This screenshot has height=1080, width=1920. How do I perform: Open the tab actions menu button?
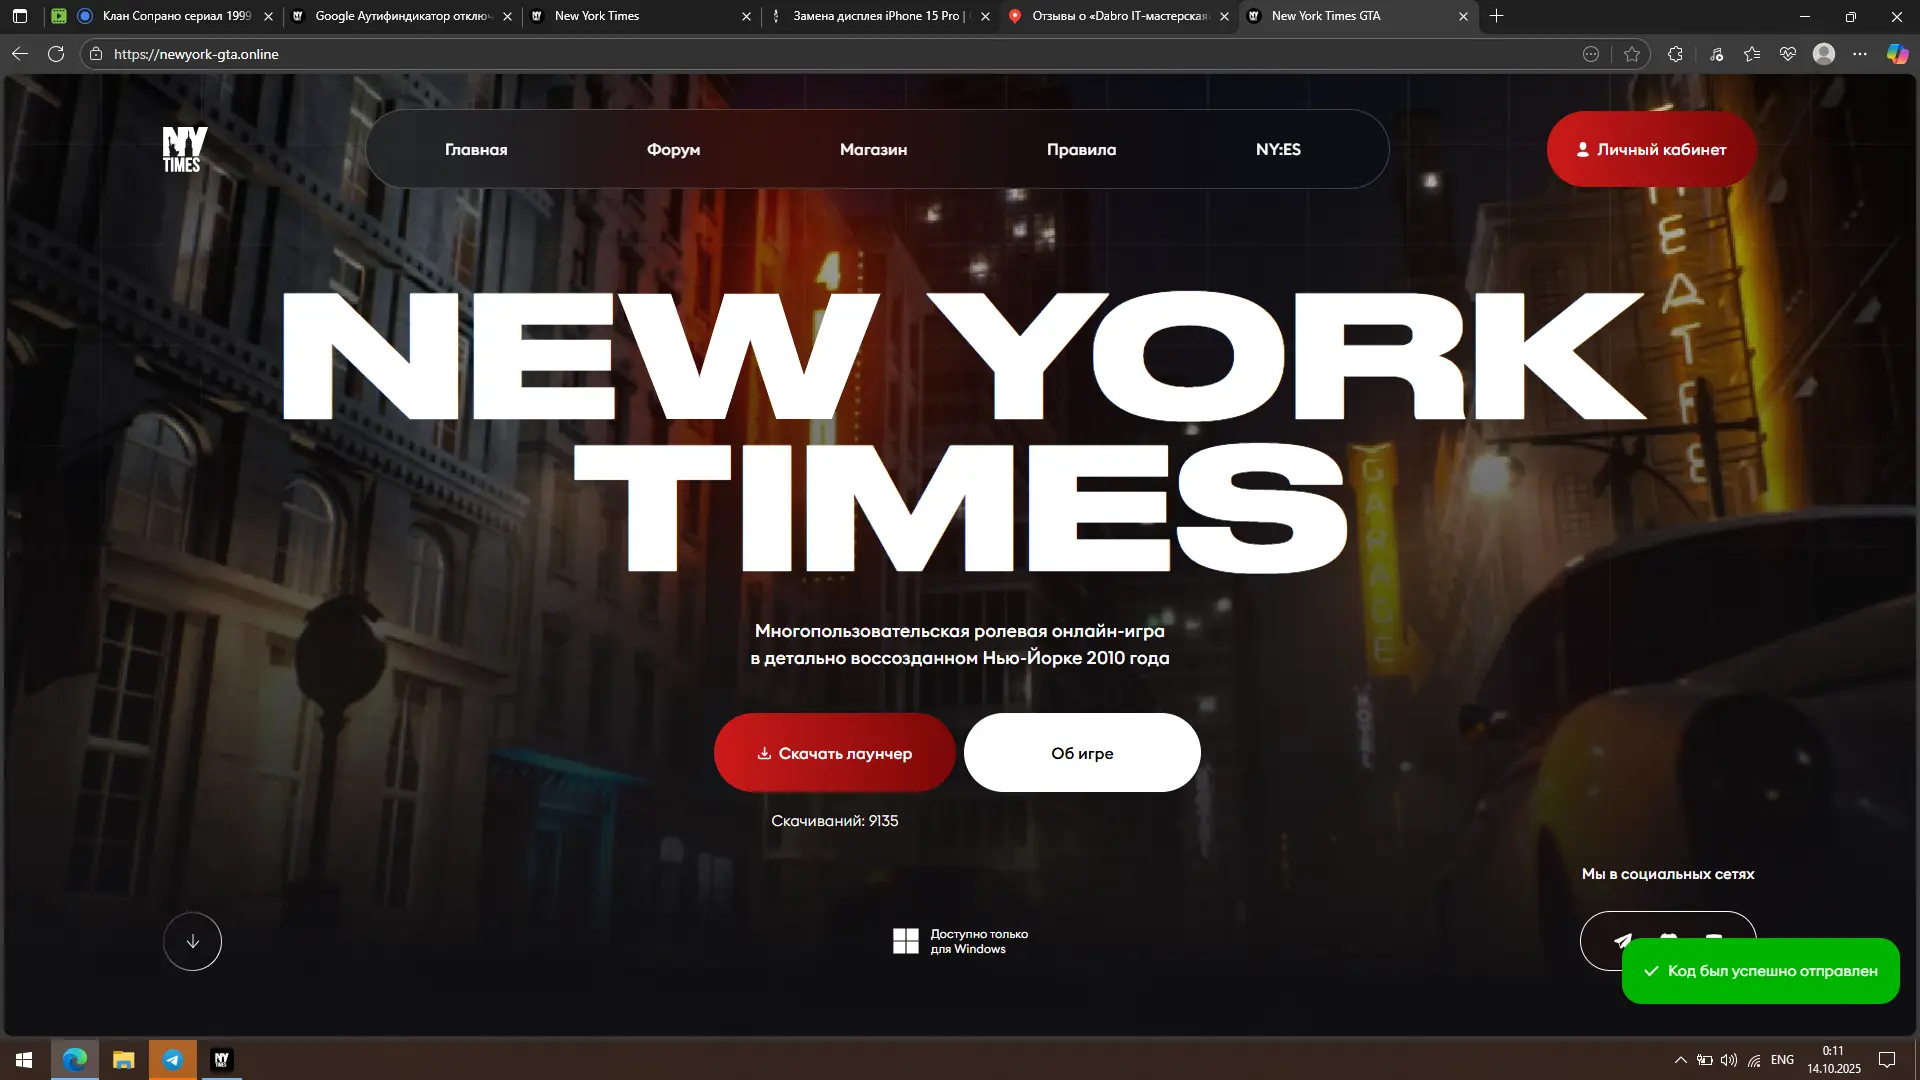pyautogui.click(x=19, y=16)
